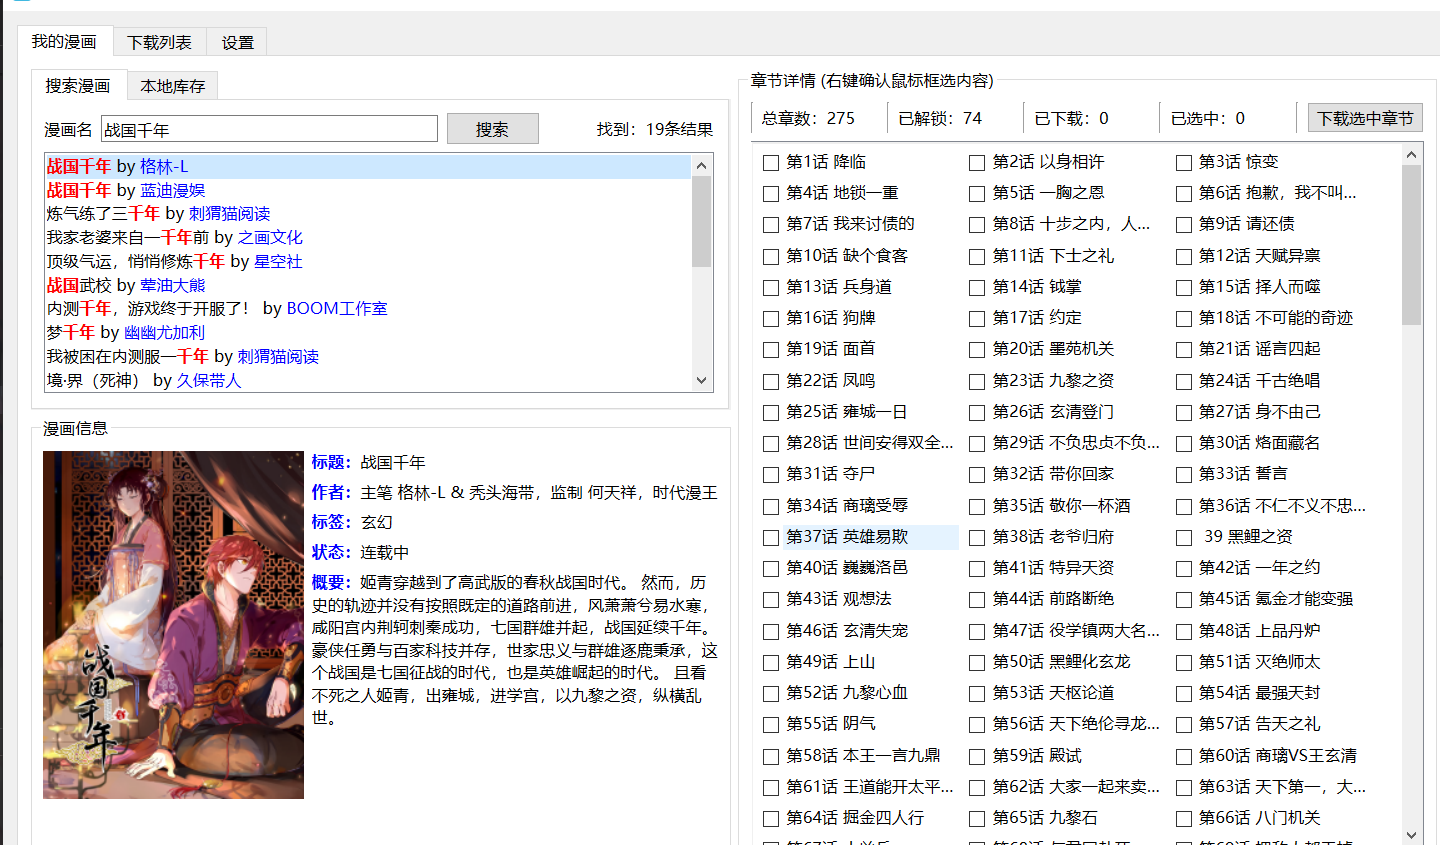This screenshot has height=845, width=1440.
Task: Switch to 本地库存 tab
Action: point(172,86)
